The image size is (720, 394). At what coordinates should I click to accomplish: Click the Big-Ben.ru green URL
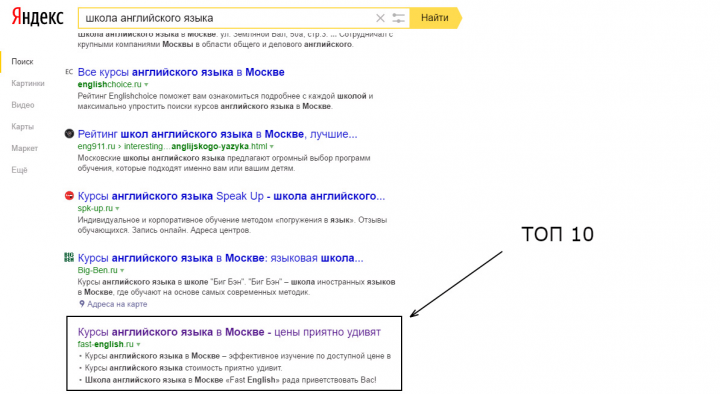click(97, 270)
